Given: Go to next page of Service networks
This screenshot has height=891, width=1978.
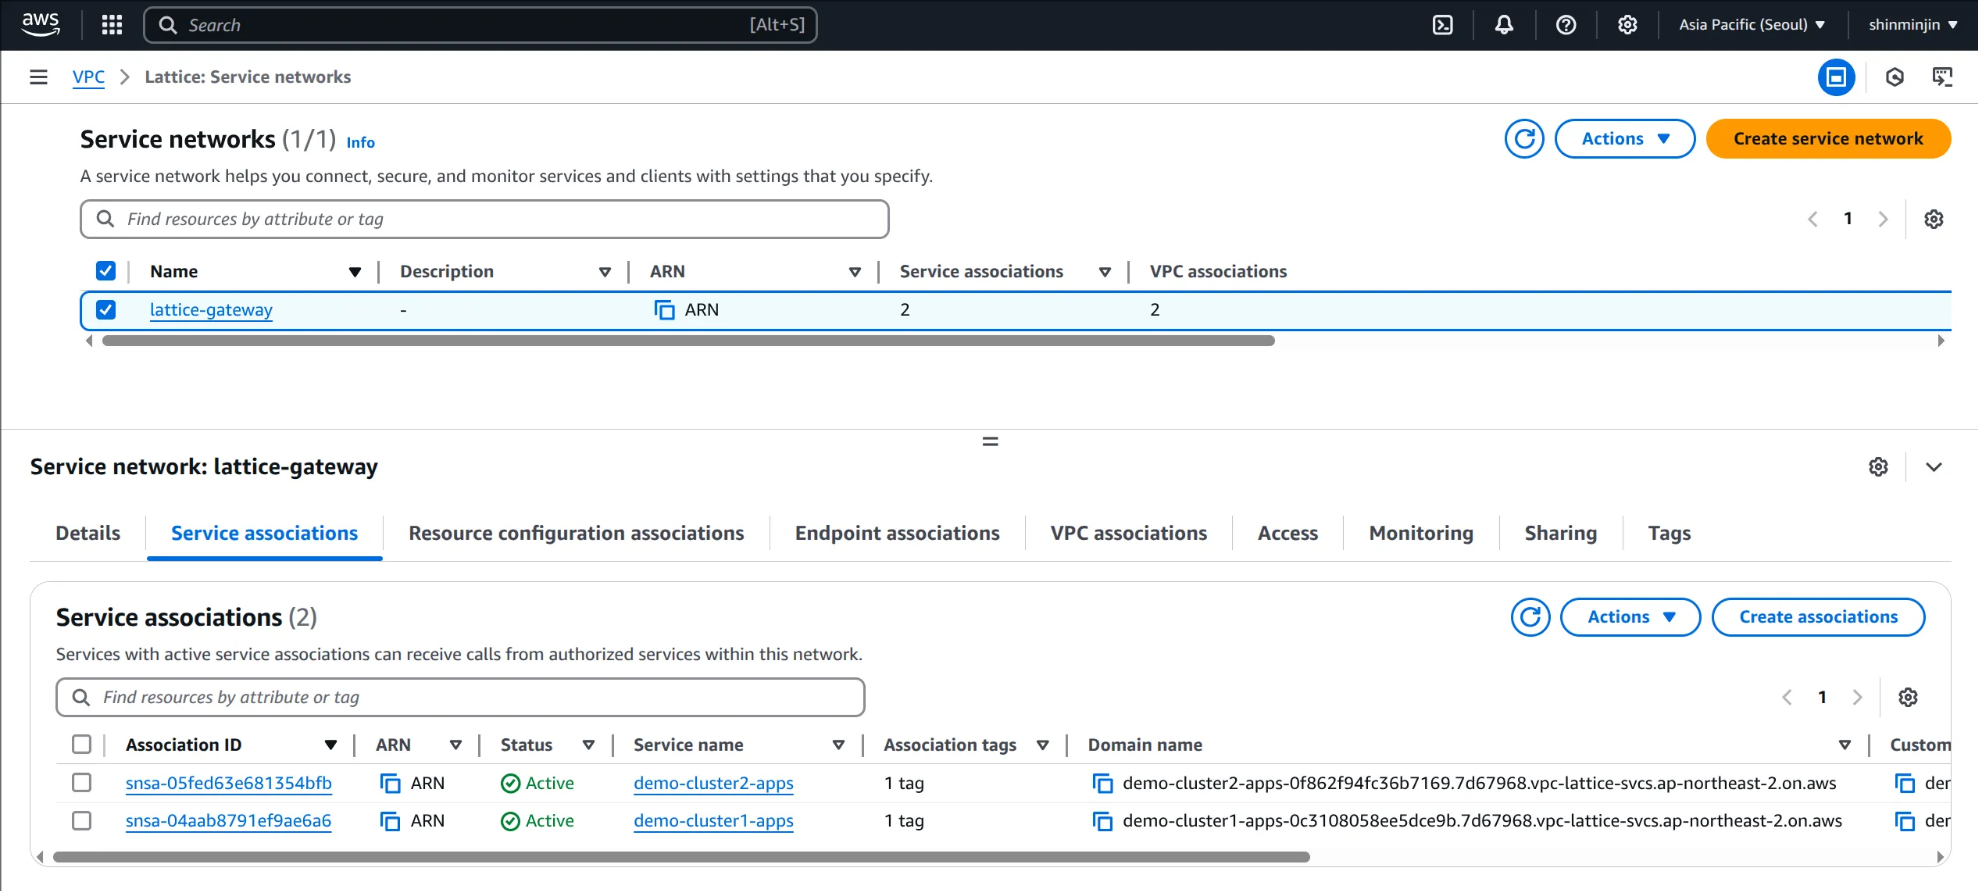Looking at the screenshot, I should coord(1883,219).
